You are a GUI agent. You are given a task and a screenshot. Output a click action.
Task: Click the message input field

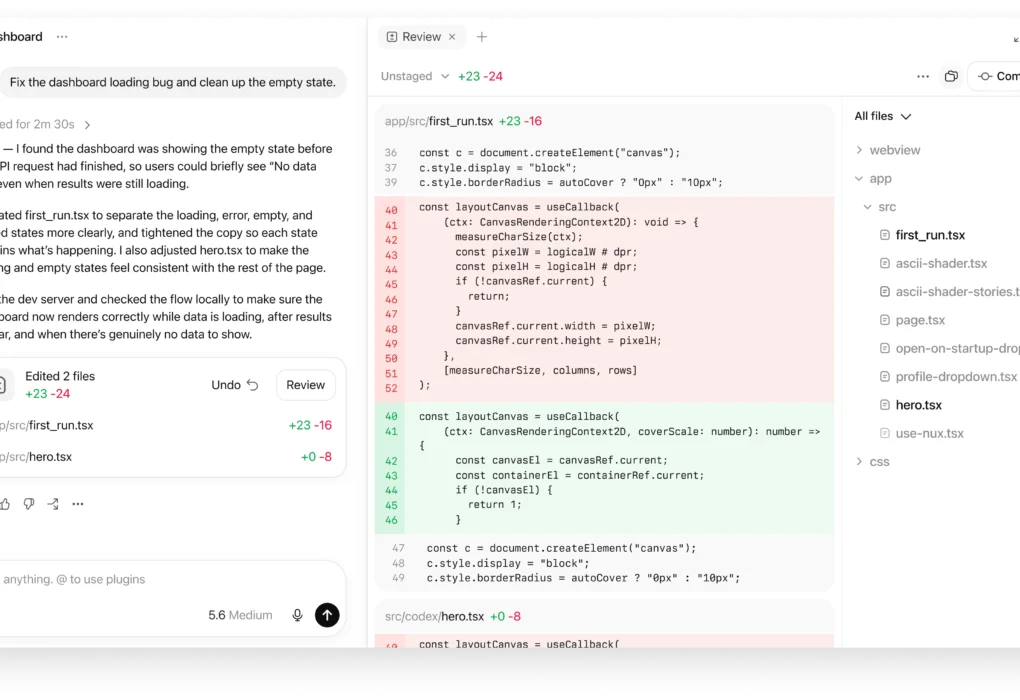pyautogui.click(x=170, y=579)
